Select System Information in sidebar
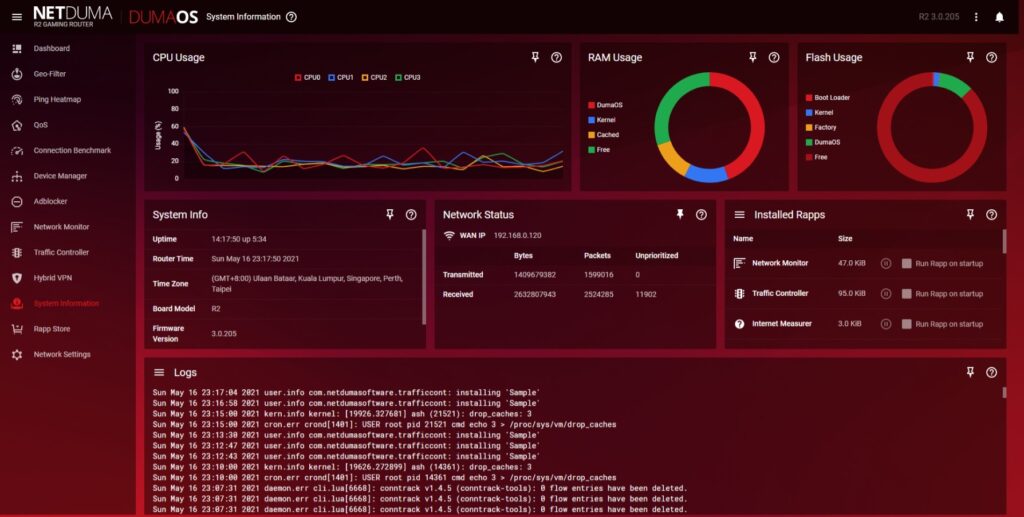This screenshot has height=517, width=1024. tap(66, 303)
